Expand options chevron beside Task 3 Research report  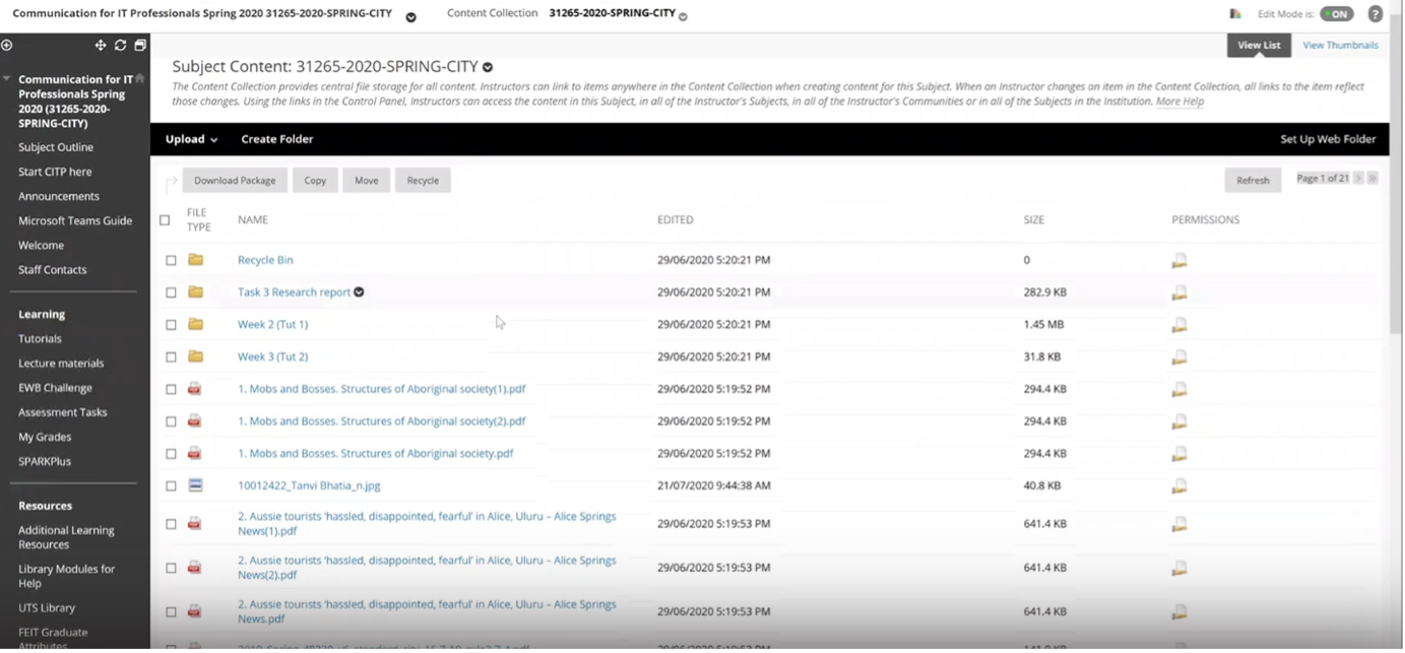359,292
